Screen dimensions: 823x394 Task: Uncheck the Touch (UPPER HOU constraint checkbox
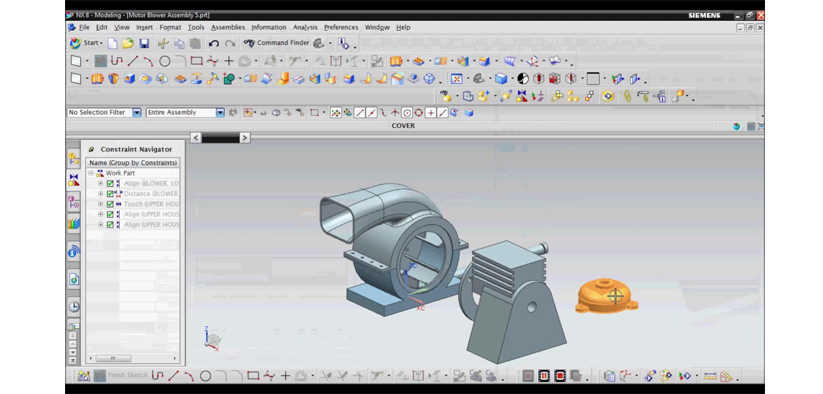pos(110,204)
